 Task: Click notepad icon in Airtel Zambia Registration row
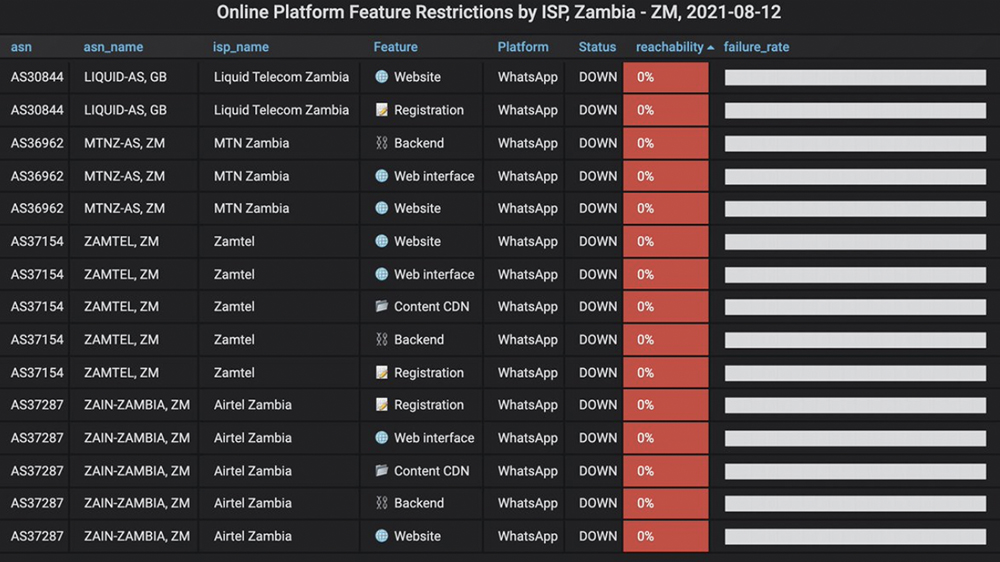(381, 404)
